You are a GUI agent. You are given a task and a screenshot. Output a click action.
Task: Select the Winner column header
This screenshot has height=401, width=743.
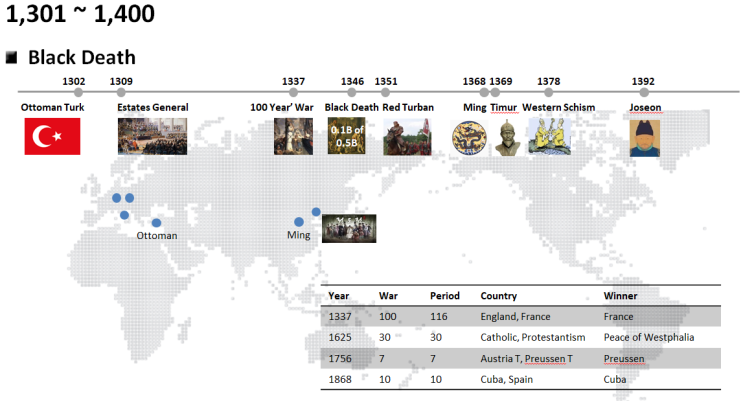tap(620, 296)
